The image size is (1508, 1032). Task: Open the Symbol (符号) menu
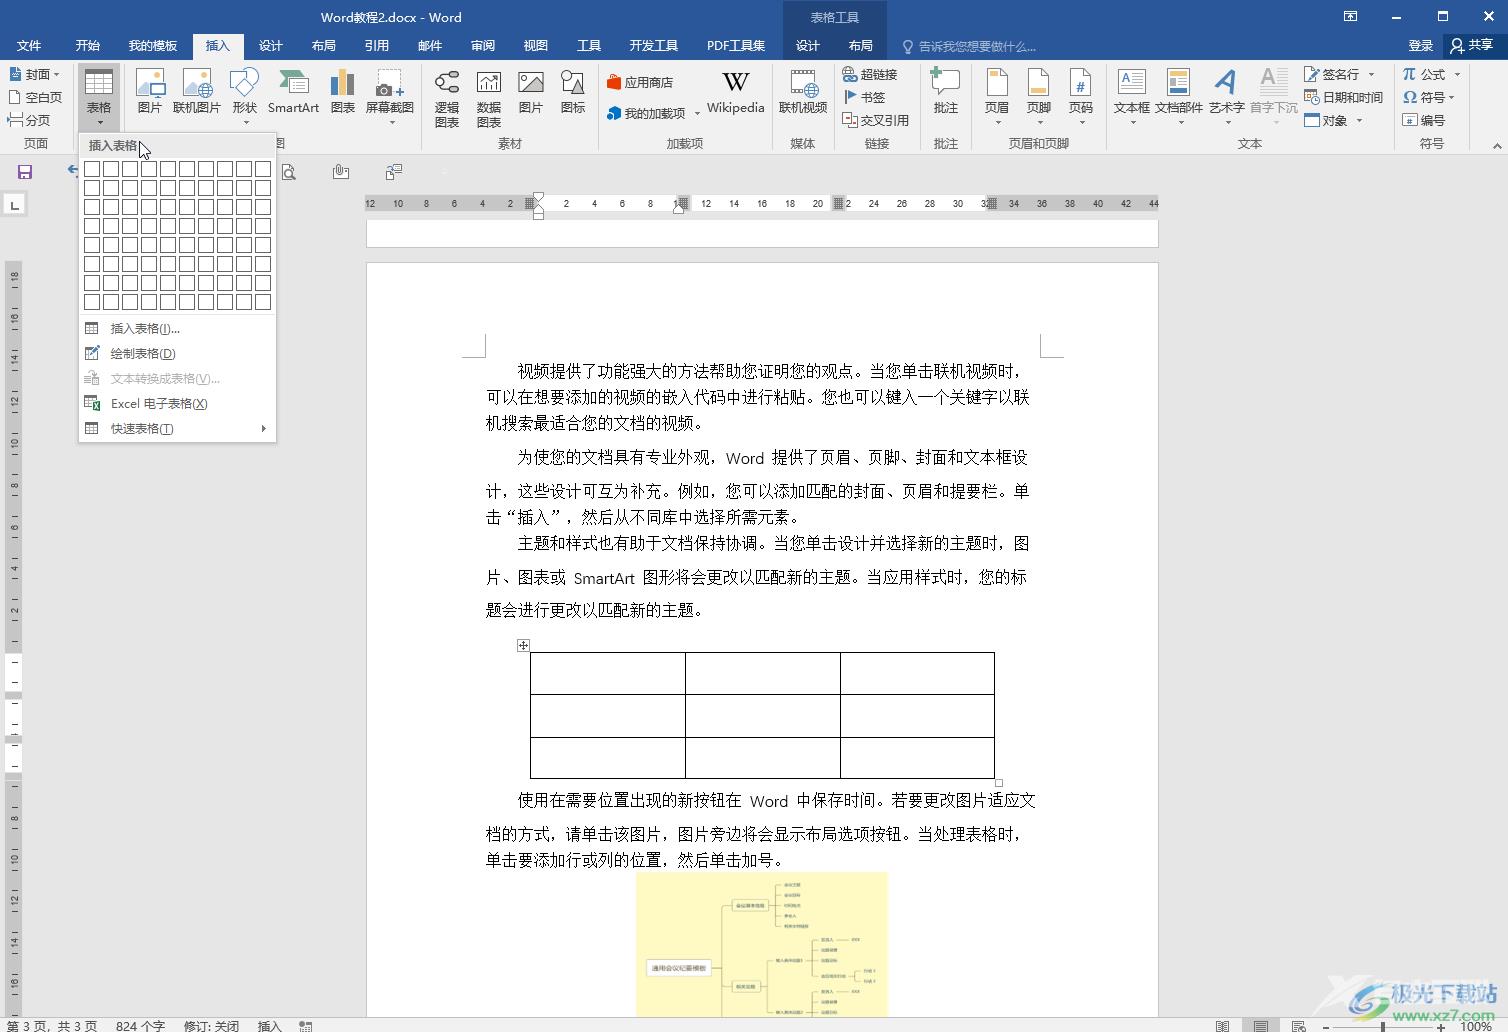tap(1428, 97)
